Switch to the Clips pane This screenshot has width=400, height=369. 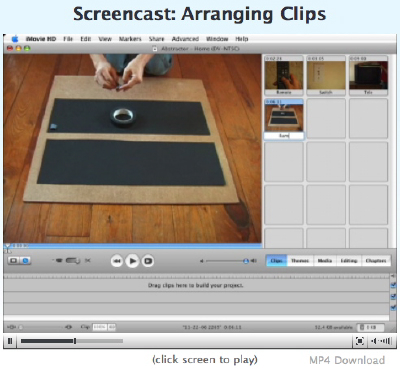[x=276, y=261]
